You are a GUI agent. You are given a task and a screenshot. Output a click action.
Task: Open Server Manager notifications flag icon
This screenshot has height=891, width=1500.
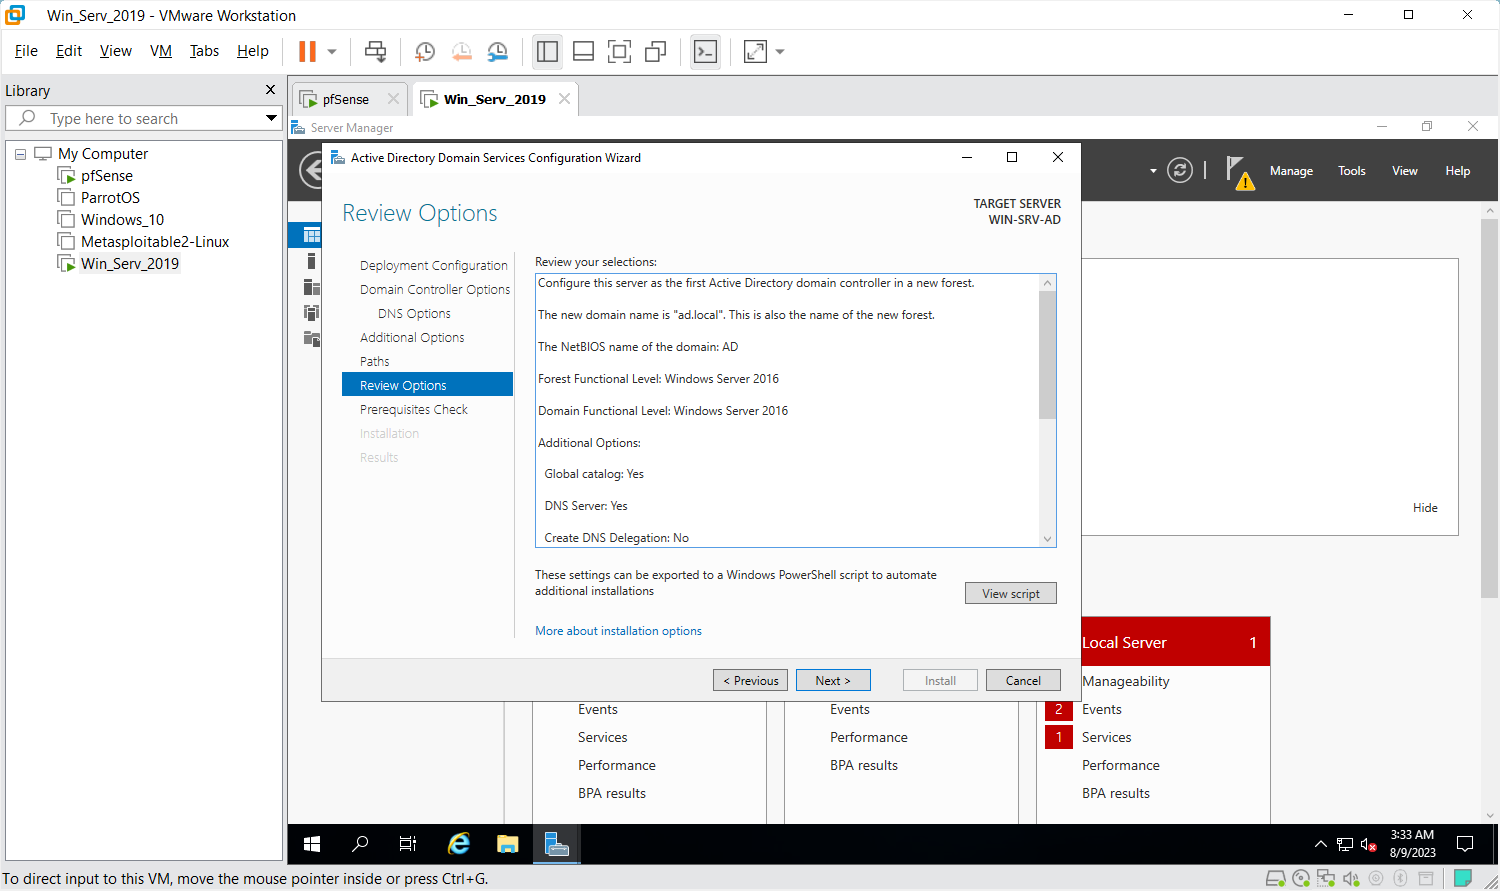click(x=1239, y=172)
